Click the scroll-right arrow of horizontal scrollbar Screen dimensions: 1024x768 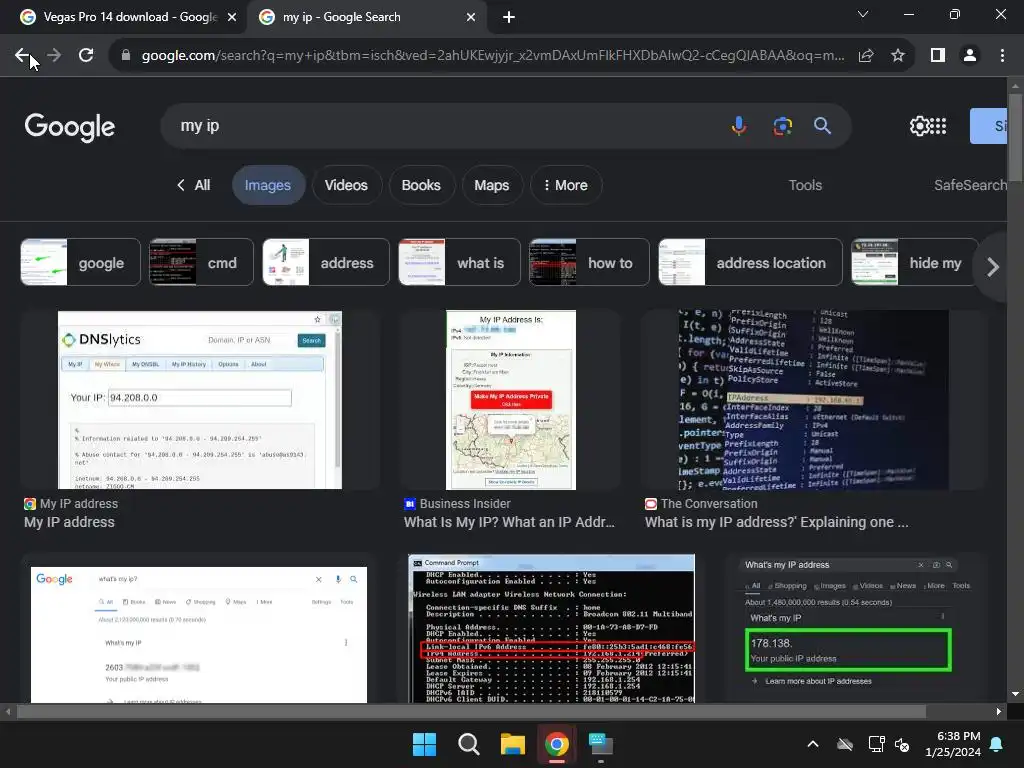click(x=999, y=712)
